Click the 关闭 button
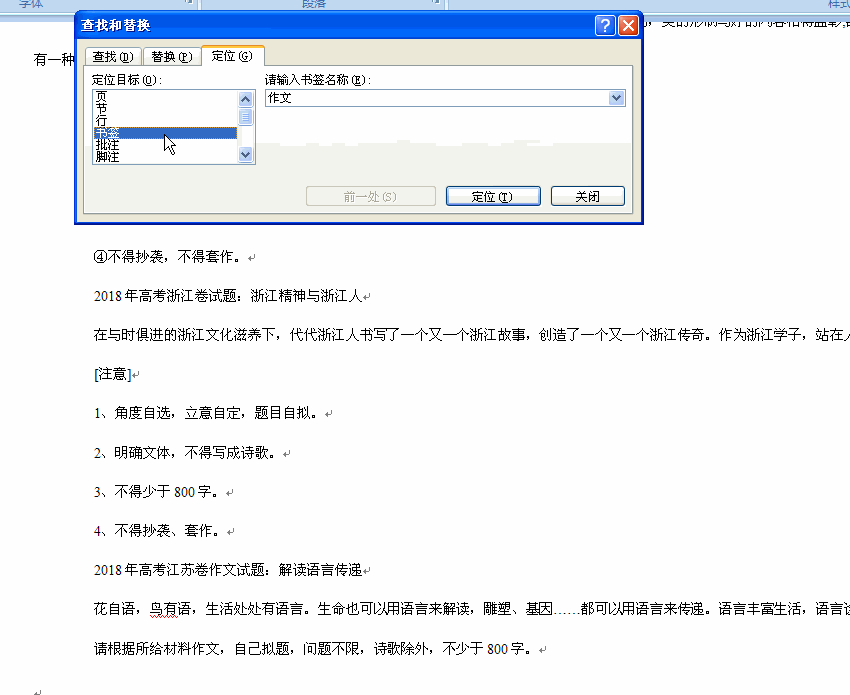 pyautogui.click(x=588, y=196)
